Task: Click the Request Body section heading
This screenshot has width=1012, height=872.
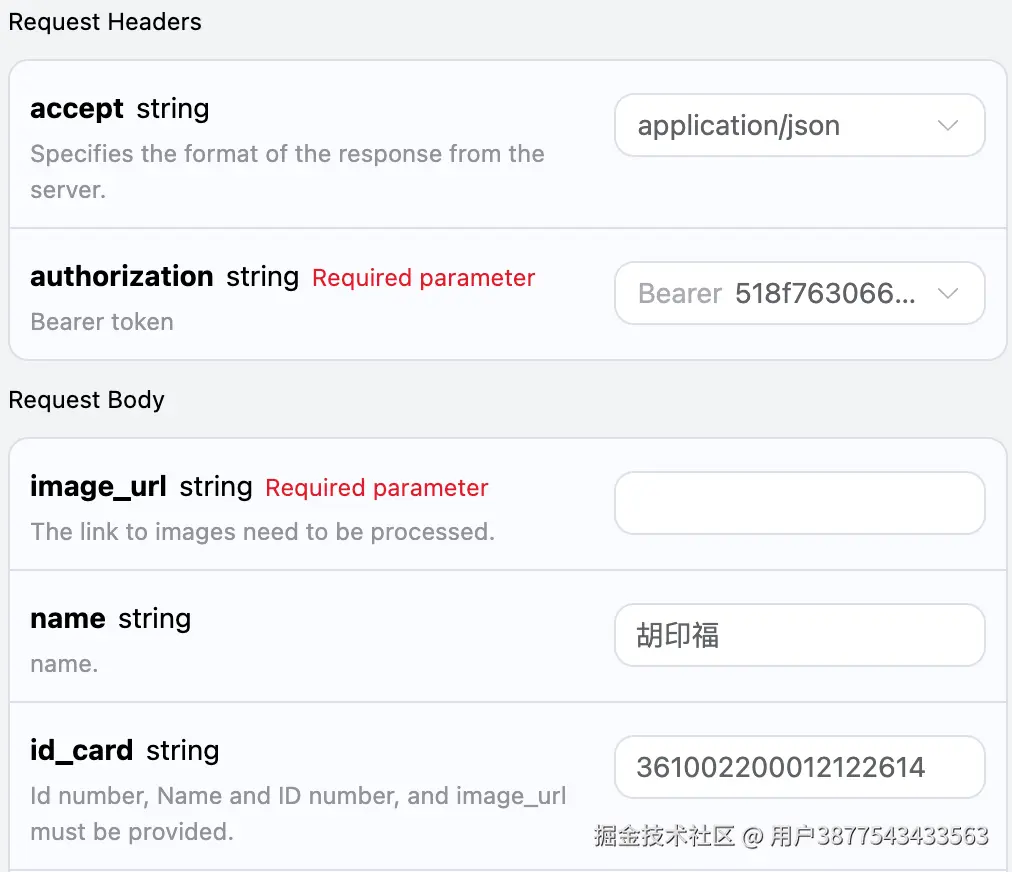Action: (87, 400)
